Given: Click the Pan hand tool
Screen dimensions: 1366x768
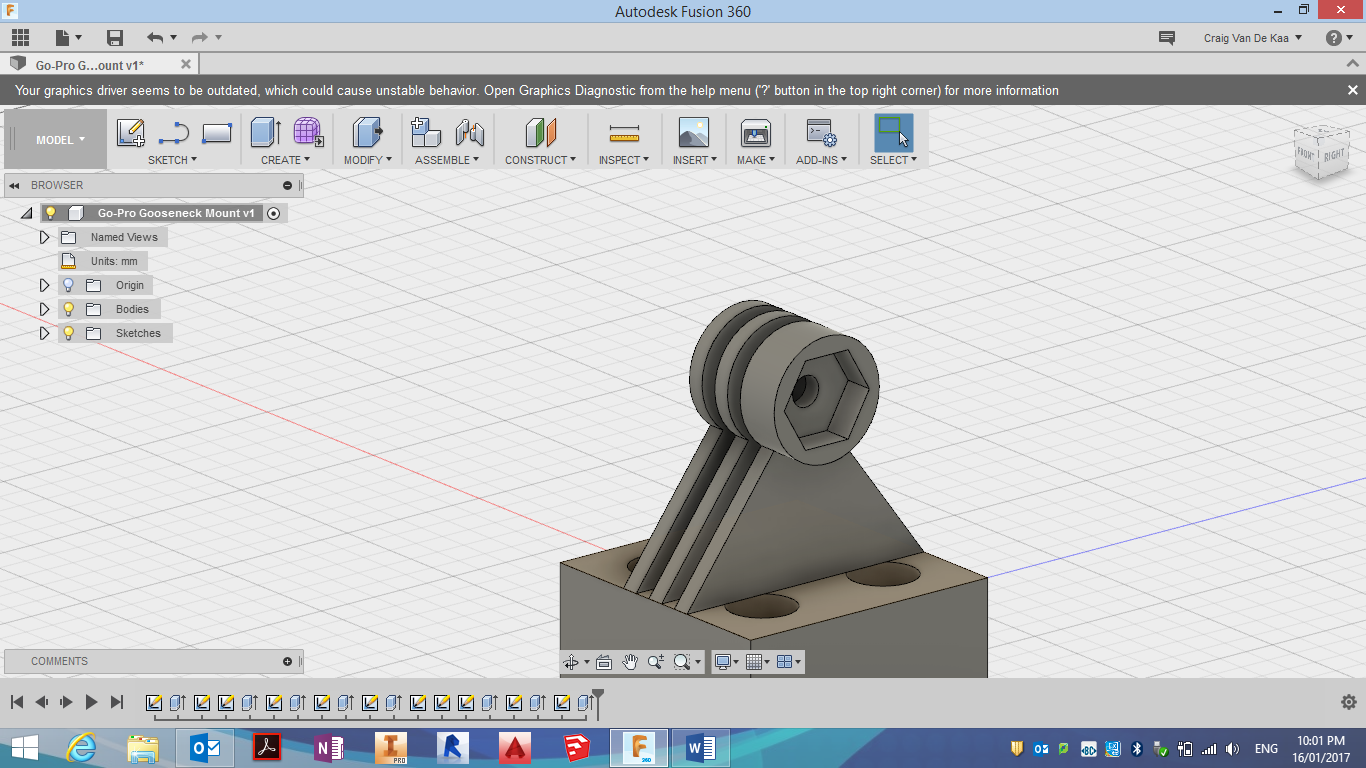Looking at the screenshot, I should coord(630,662).
